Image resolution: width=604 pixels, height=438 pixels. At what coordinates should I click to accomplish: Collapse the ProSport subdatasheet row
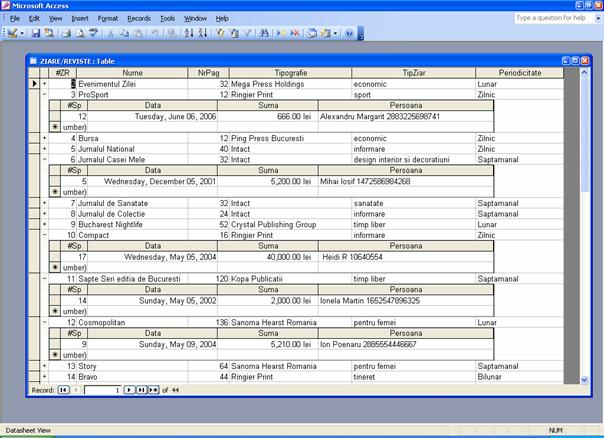click(x=44, y=94)
